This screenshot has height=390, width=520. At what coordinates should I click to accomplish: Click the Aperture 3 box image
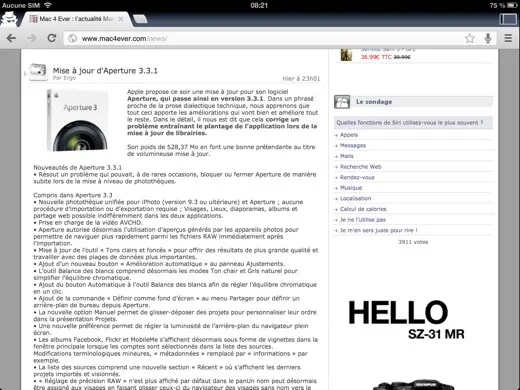pyautogui.click(x=77, y=121)
